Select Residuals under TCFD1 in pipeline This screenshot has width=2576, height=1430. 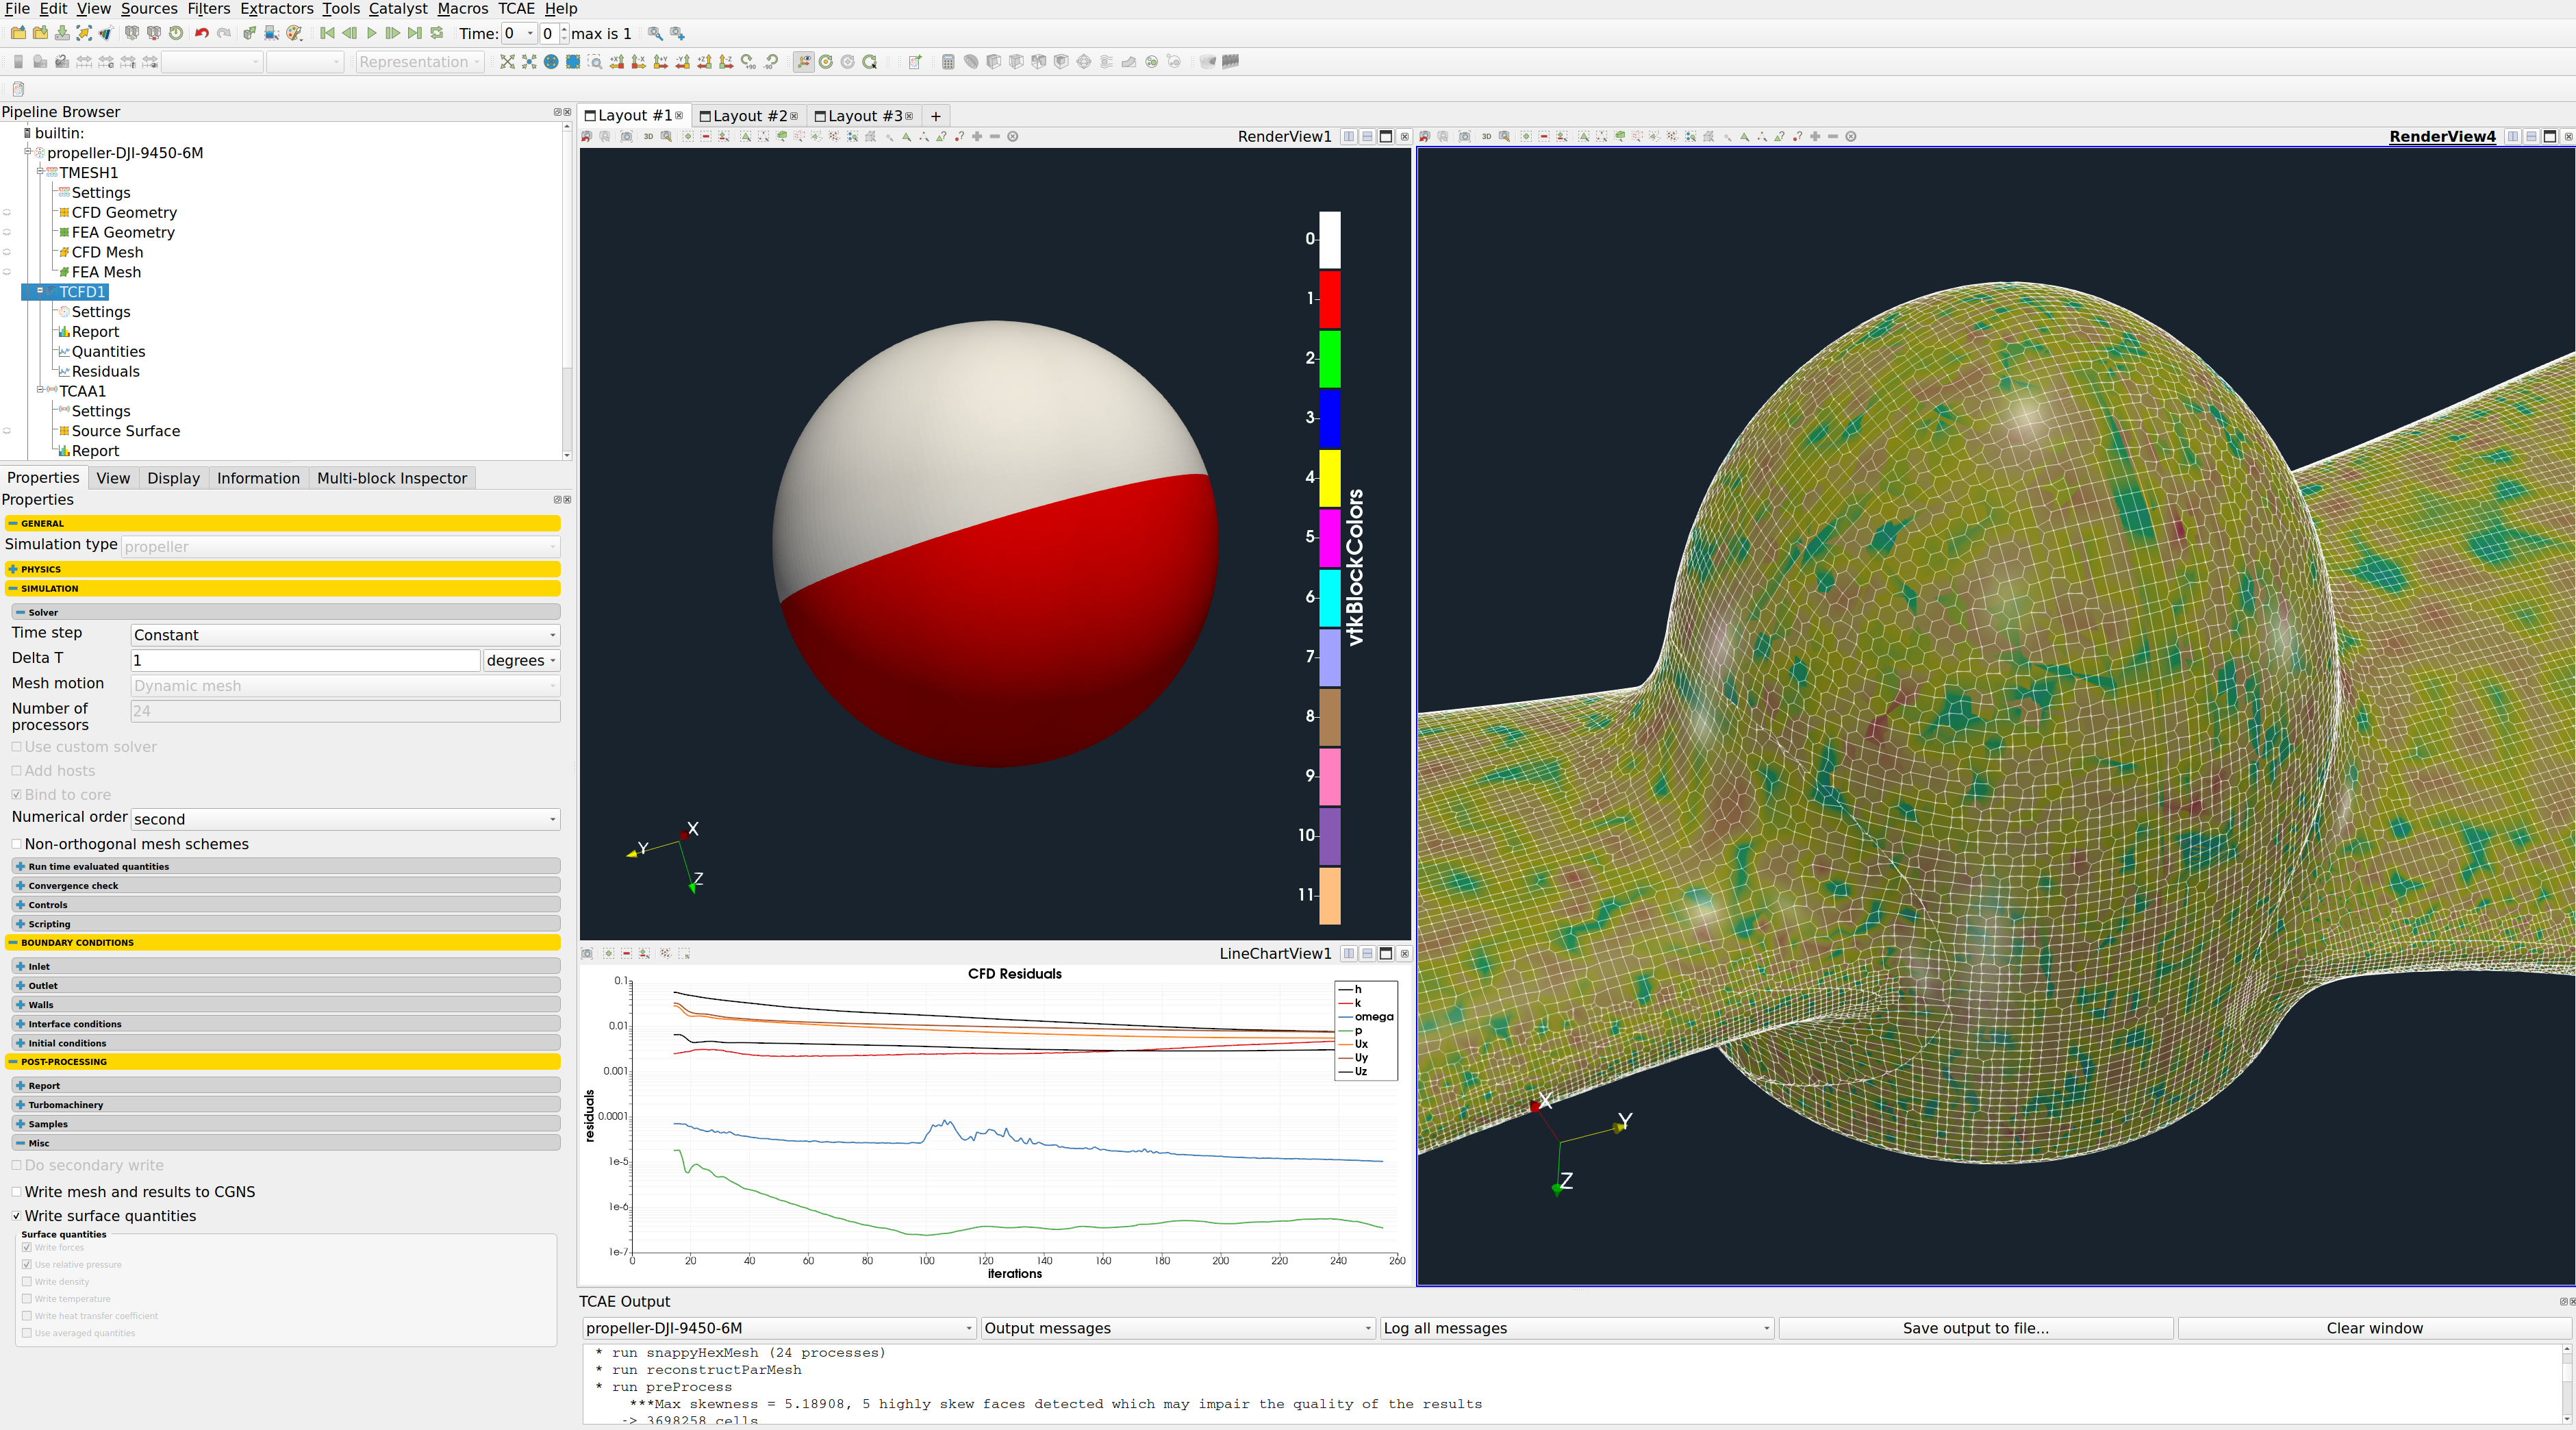point(105,371)
